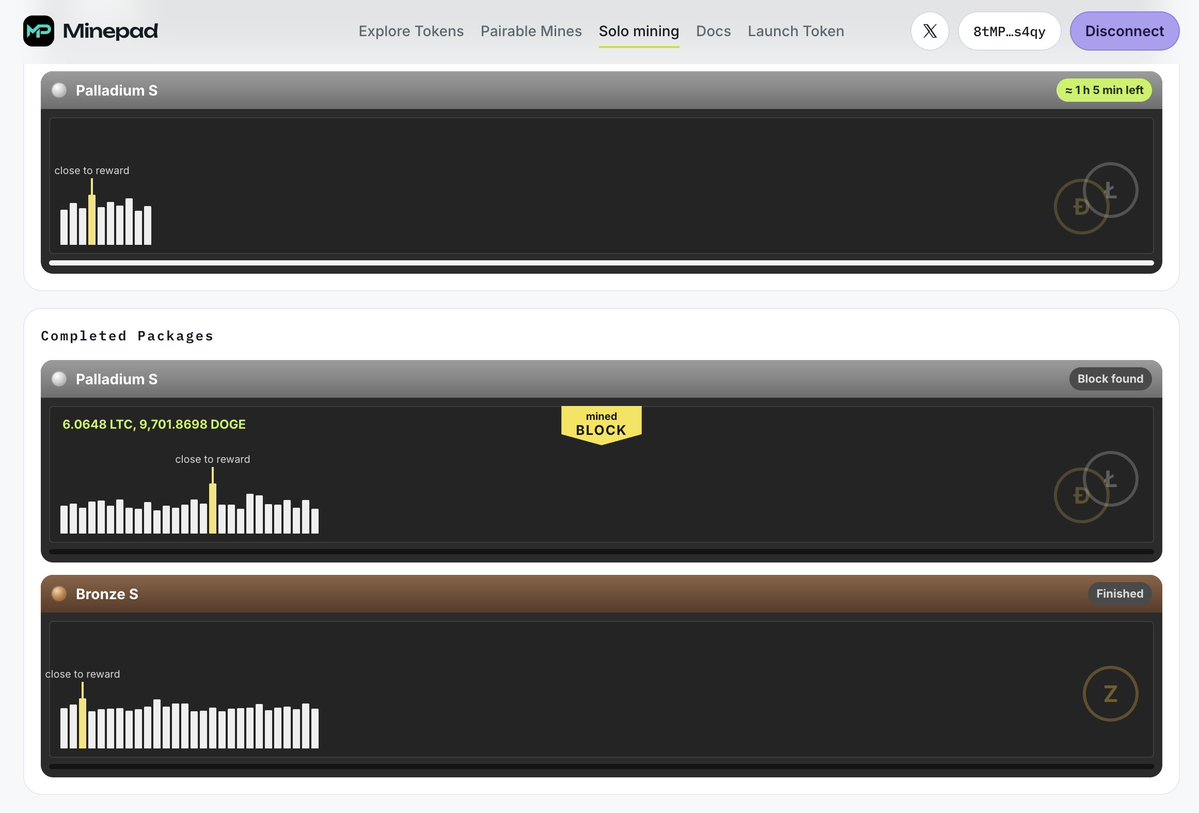The width and height of the screenshot is (1199, 813).
Task: Click the completed Palladium S progress bar
Action: tap(601, 551)
